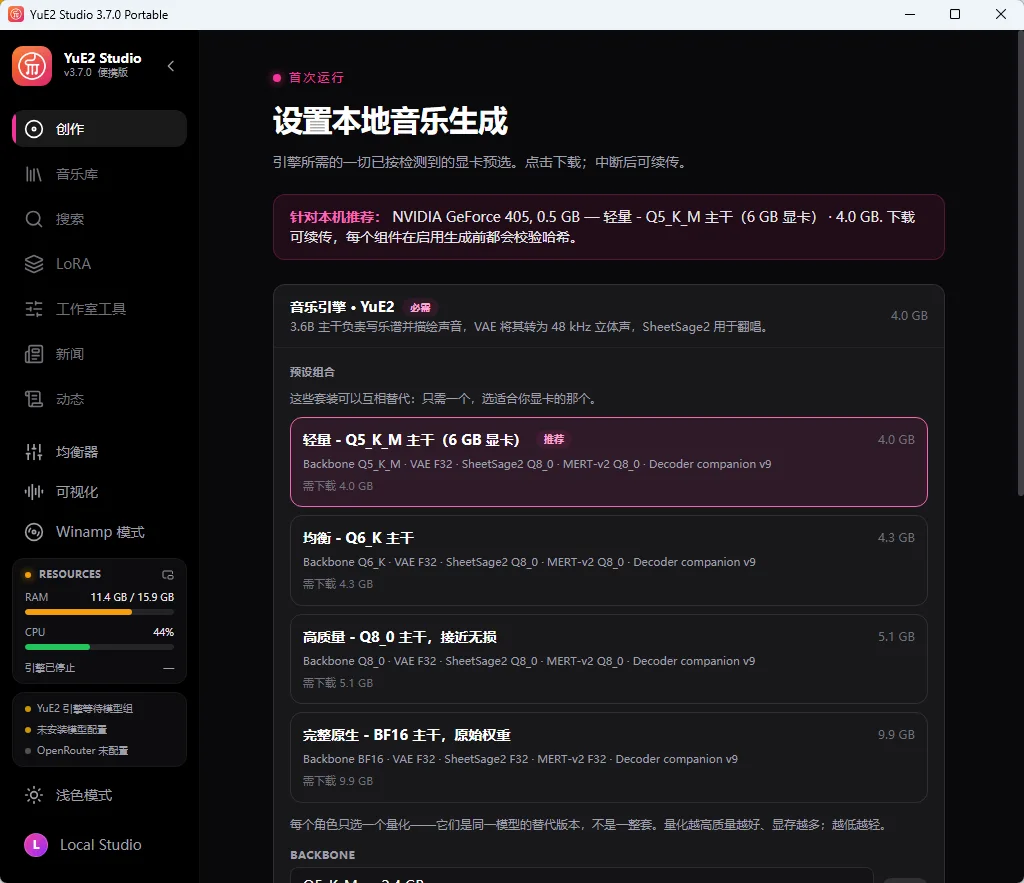The width and height of the screenshot is (1024, 883).
Task: Open the 创作 page icon
Action: (34, 129)
